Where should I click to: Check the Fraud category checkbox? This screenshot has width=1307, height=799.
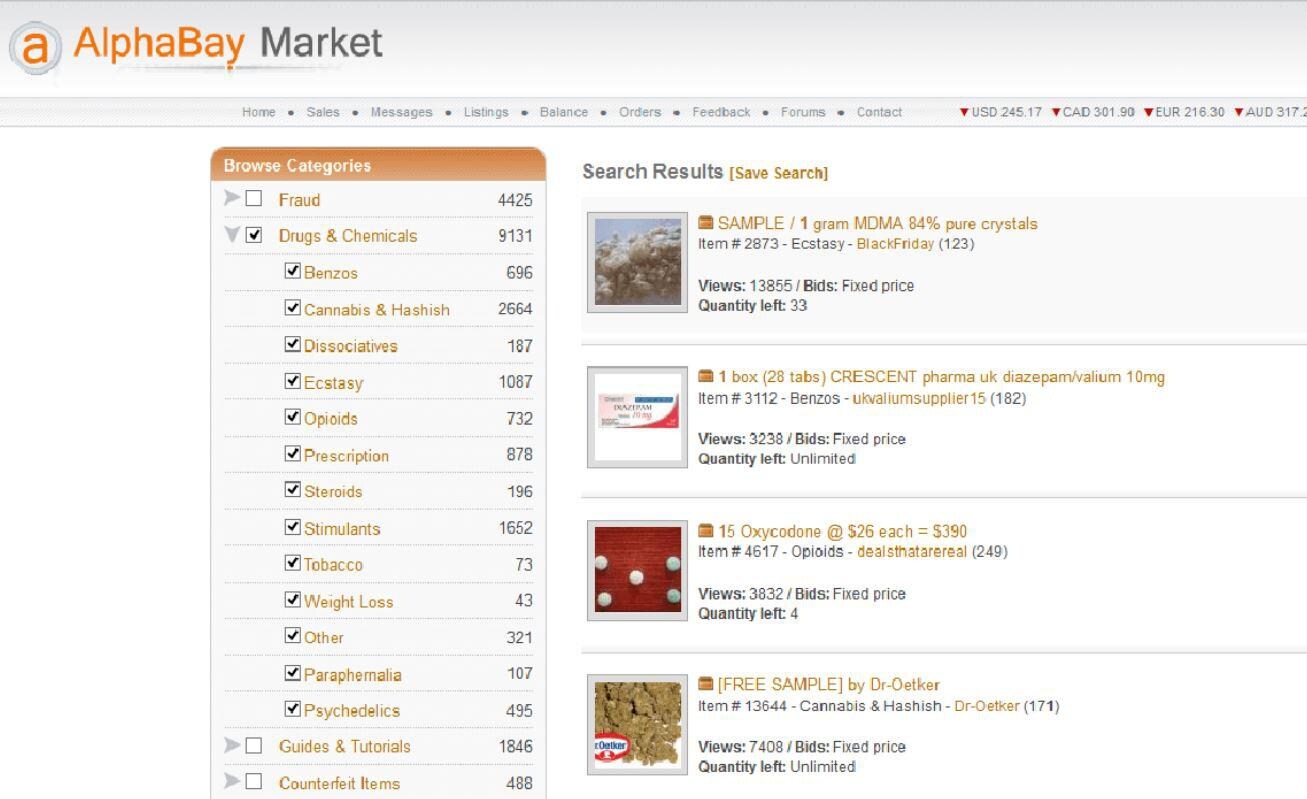click(254, 199)
